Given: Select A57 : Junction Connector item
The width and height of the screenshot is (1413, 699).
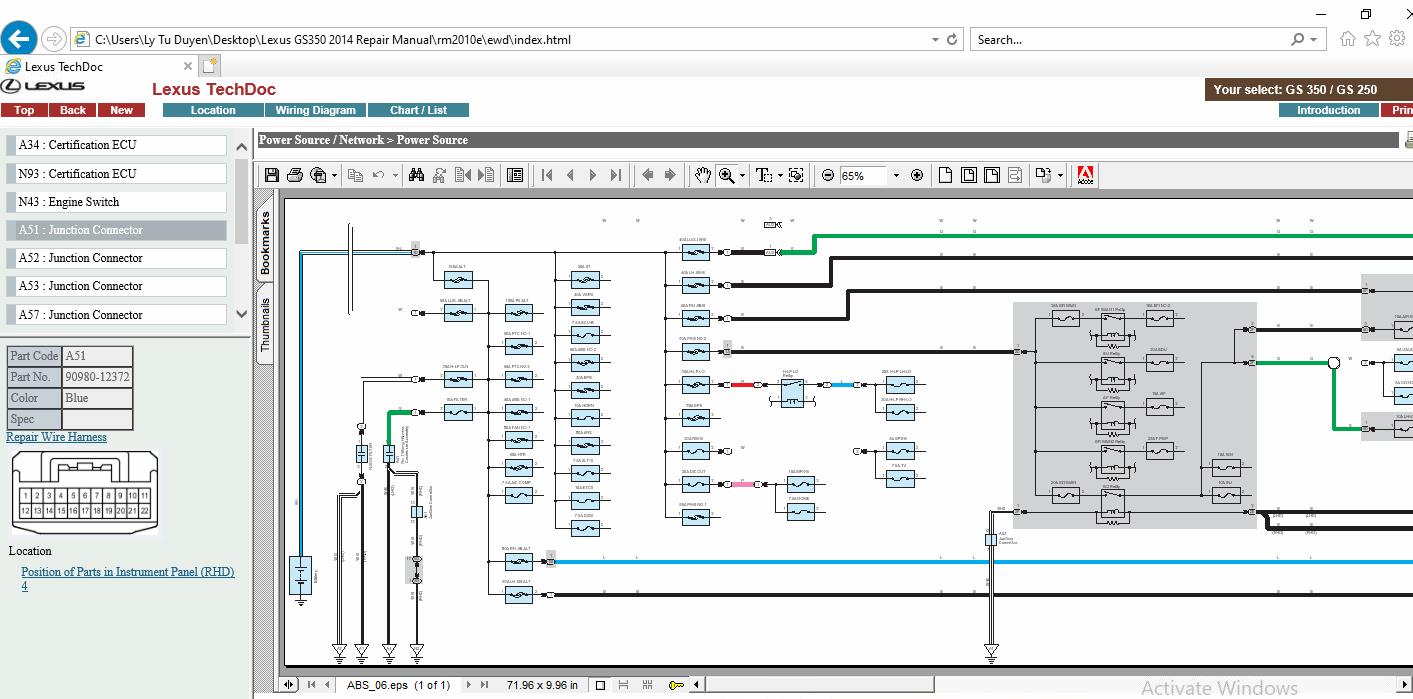Looking at the screenshot, I should click(118, 314).
